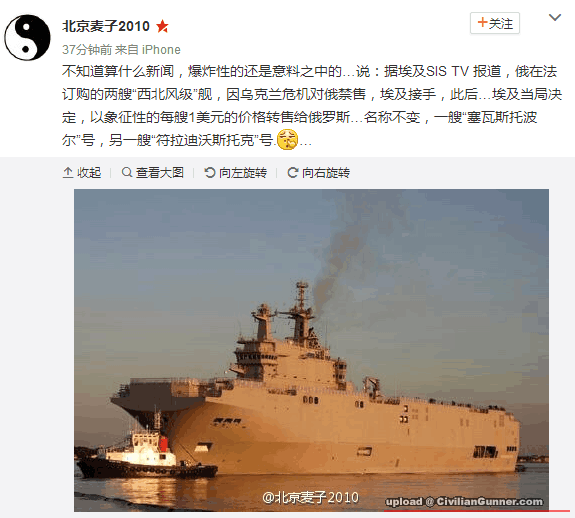Click the red star verification badge
The image size is (575, 518).
click(162, 26)
